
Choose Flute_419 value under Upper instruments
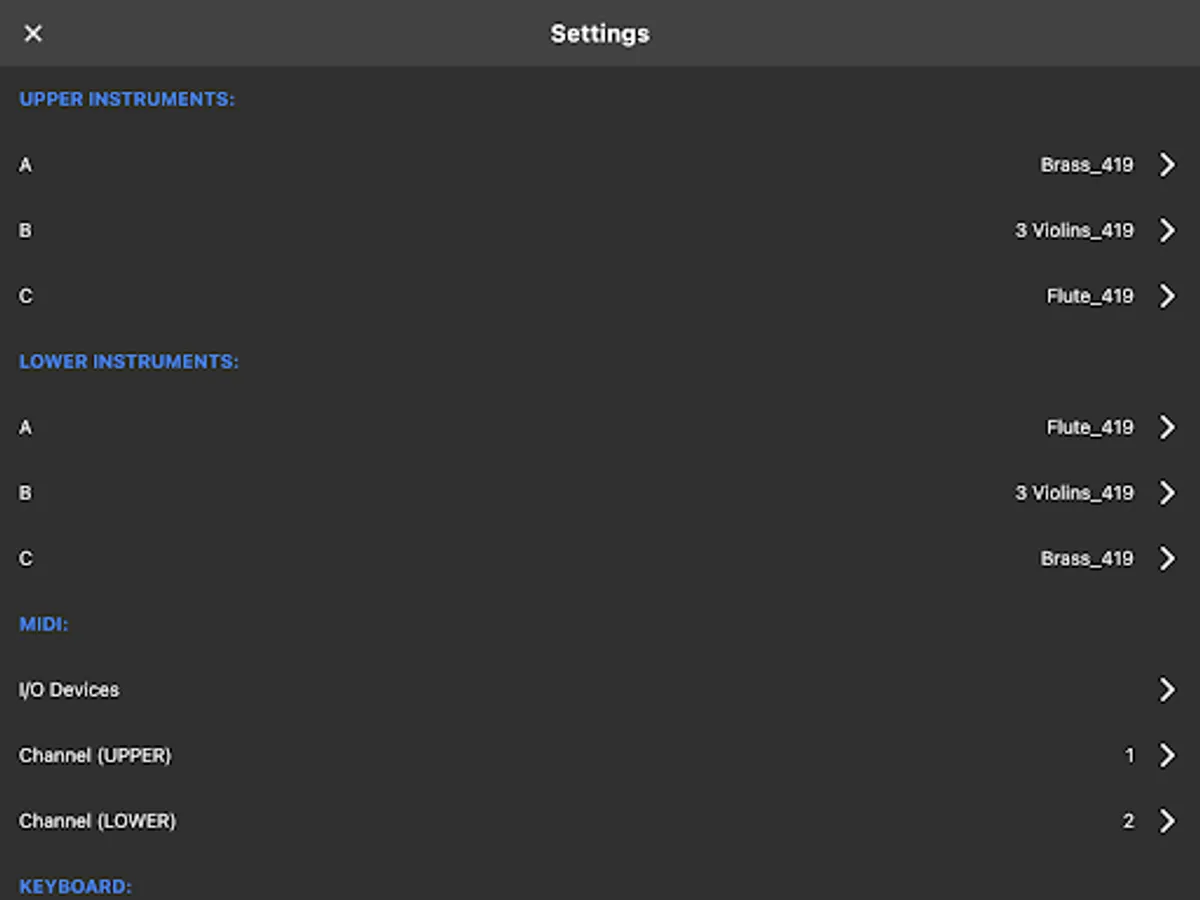click(x=1089, y=296)
